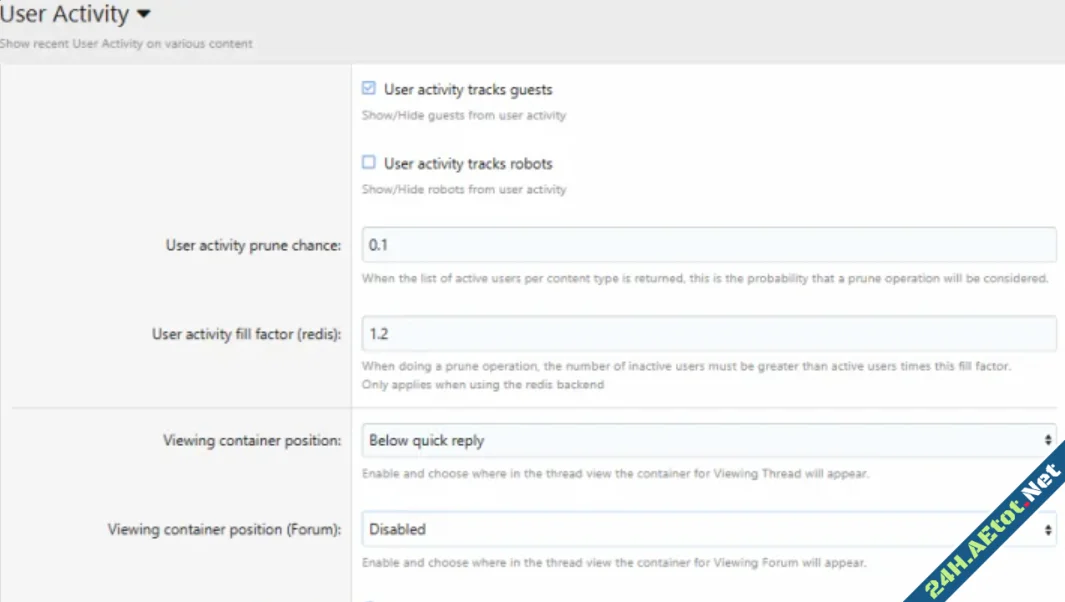Click the arrow icon on the 'Disabled' select
The image size is (1065, 602).
click(x=1047, y=529)
